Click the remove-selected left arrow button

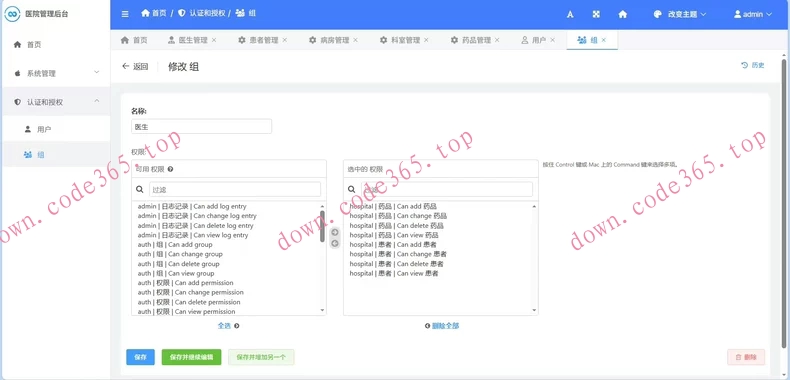point(335,243)
